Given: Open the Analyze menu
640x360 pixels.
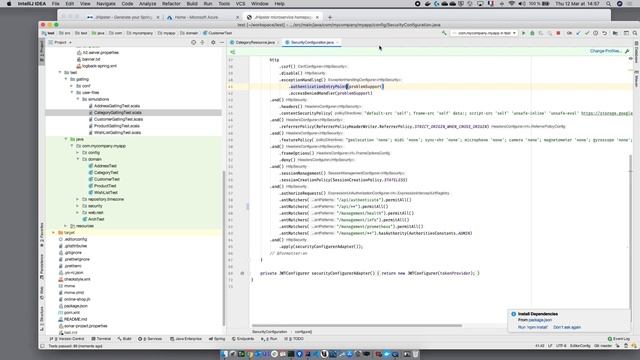Looking at the screenshot, I should click(x=147, y=4).
